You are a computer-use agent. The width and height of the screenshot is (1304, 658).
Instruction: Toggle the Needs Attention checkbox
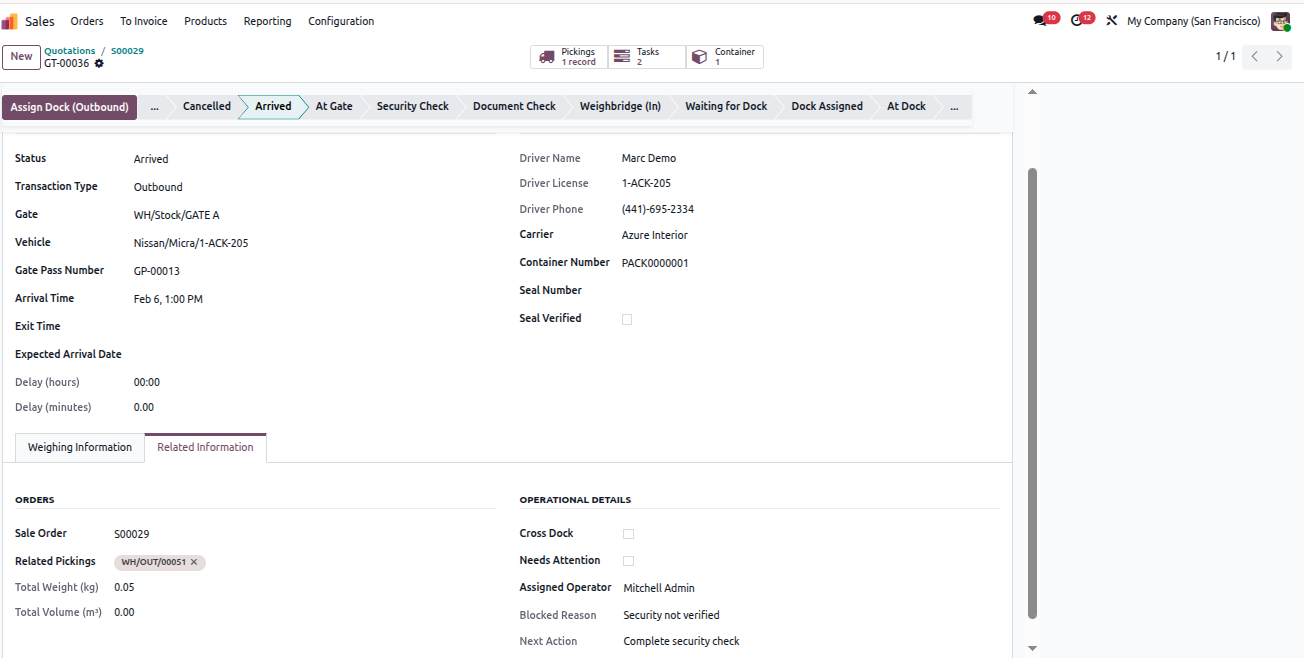tap(628, 561)
